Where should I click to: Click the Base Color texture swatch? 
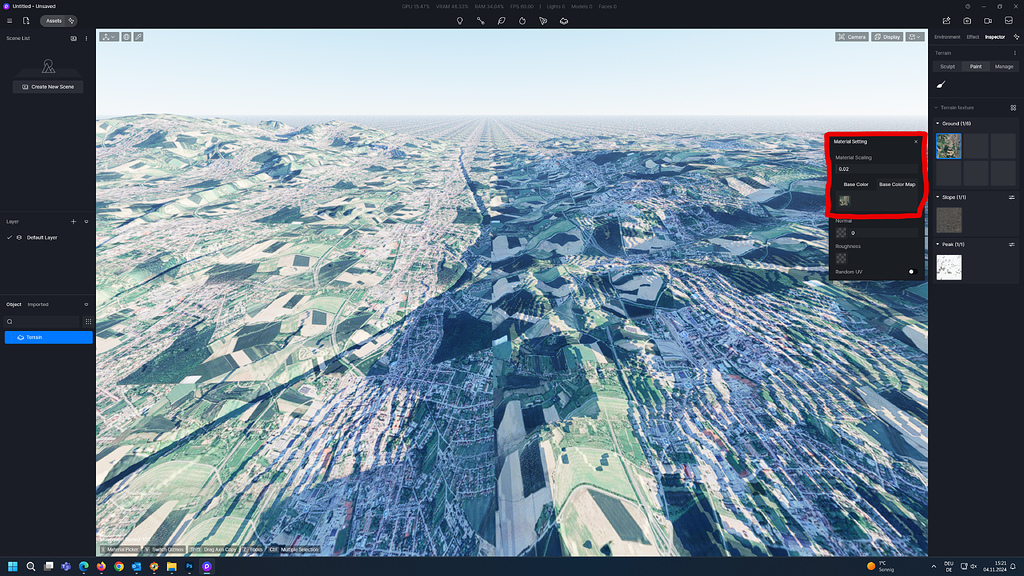coord(843,200)
